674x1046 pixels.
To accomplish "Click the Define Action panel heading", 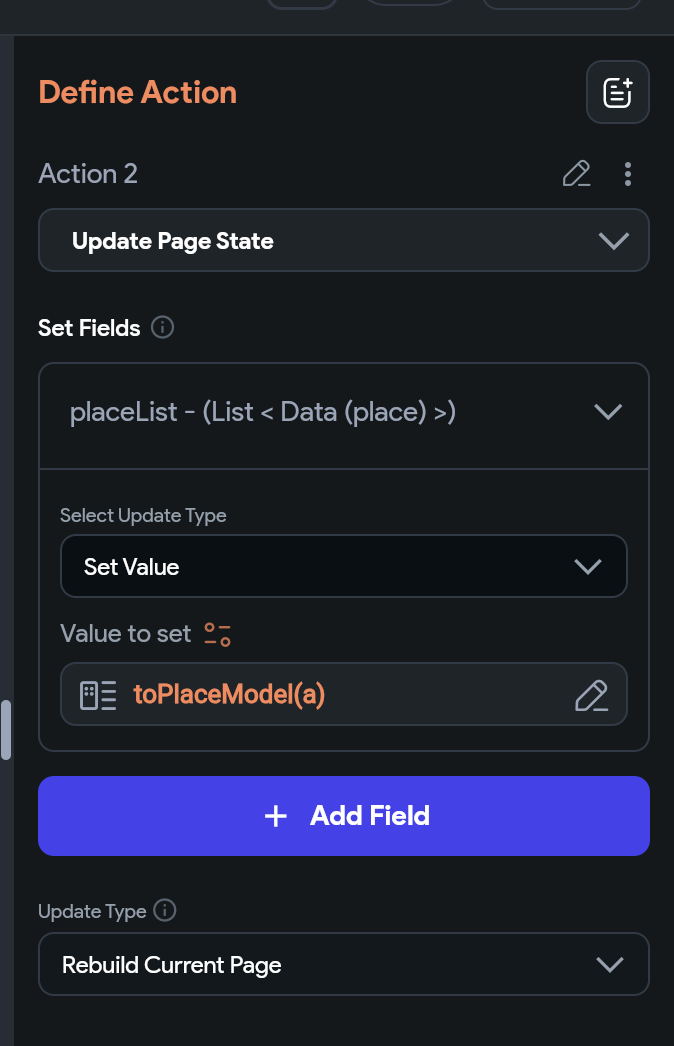I will tap(138, 92).
